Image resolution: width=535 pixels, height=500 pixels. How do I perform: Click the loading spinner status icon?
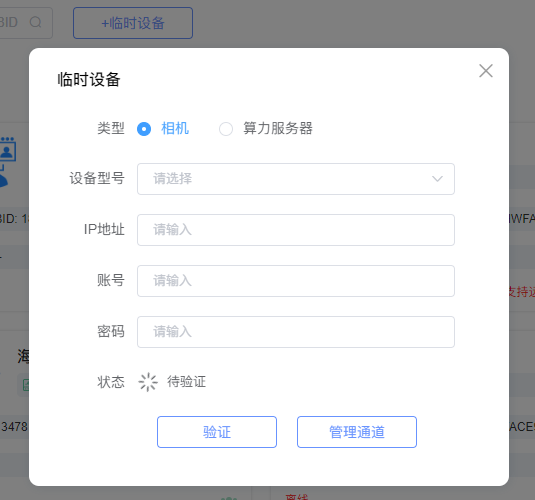point(148,382)
